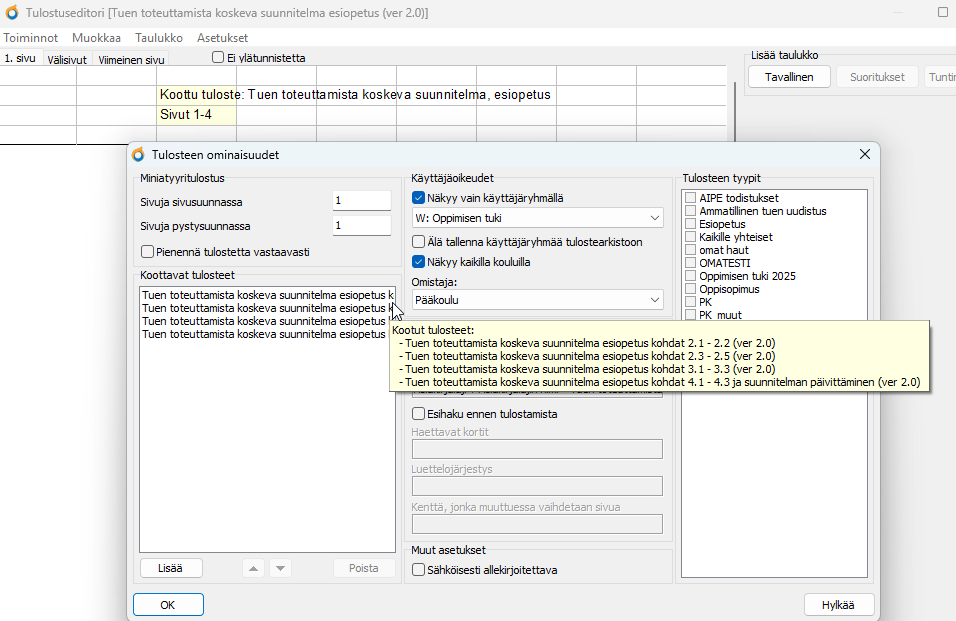Viewport: 956px width, 621px height.
Task: Switch to Viimeinen sivu tab
Action: [131, 60]
